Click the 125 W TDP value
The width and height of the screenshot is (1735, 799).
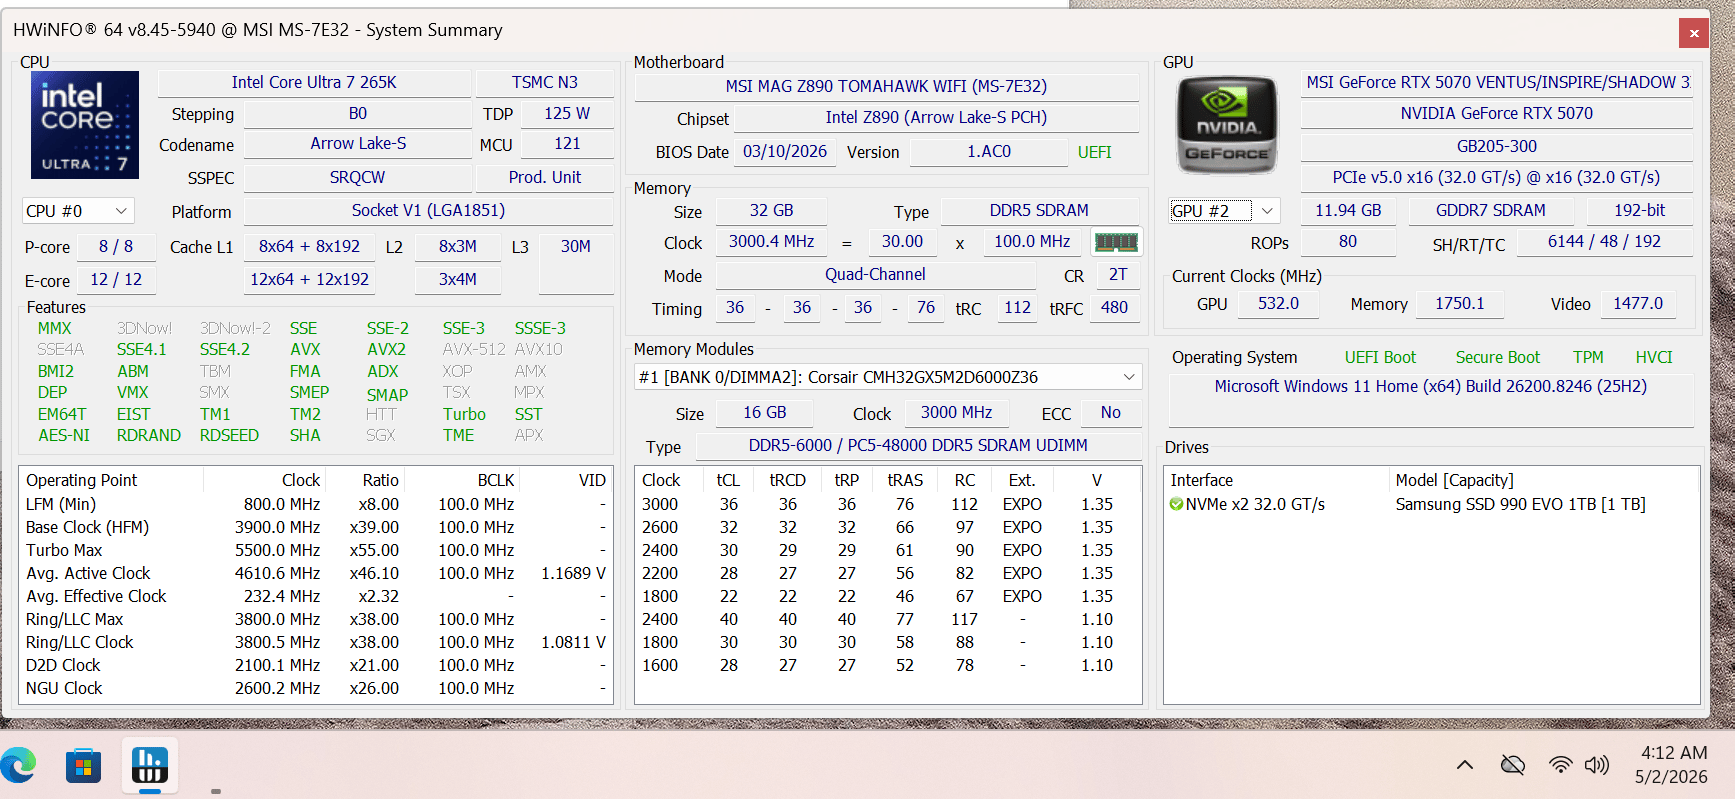pyautogui.click(x=567, y=114)
